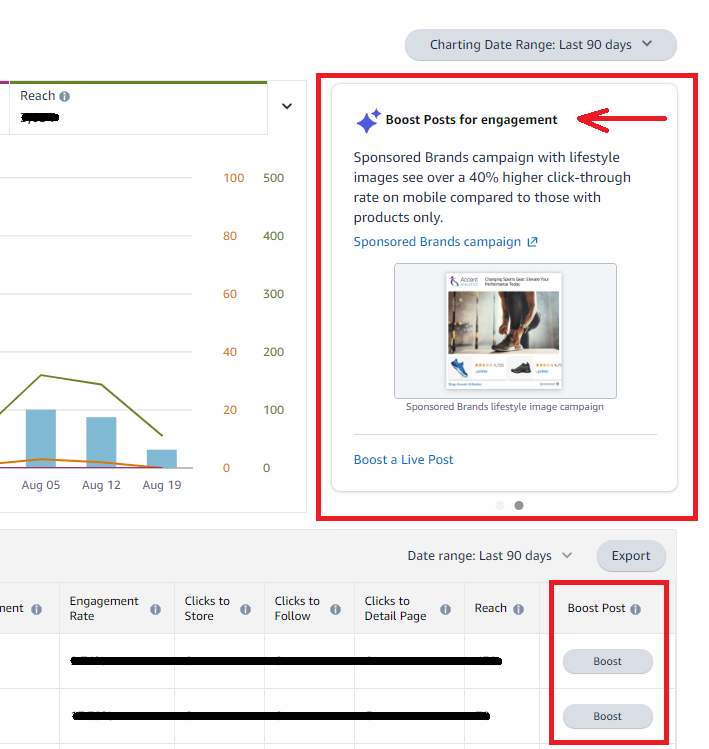This screenshot has width=709, height=749.
Task: Open the Charting Date Range dropdown
Action: (x=540, y=45)
